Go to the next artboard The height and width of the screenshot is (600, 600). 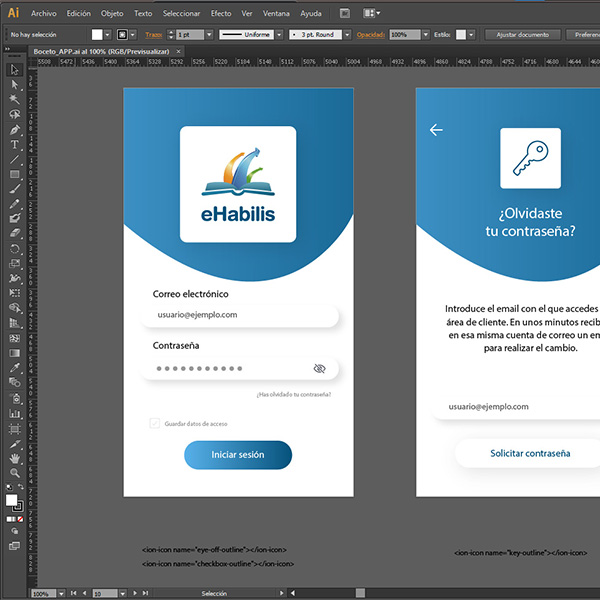pos(135,593)
